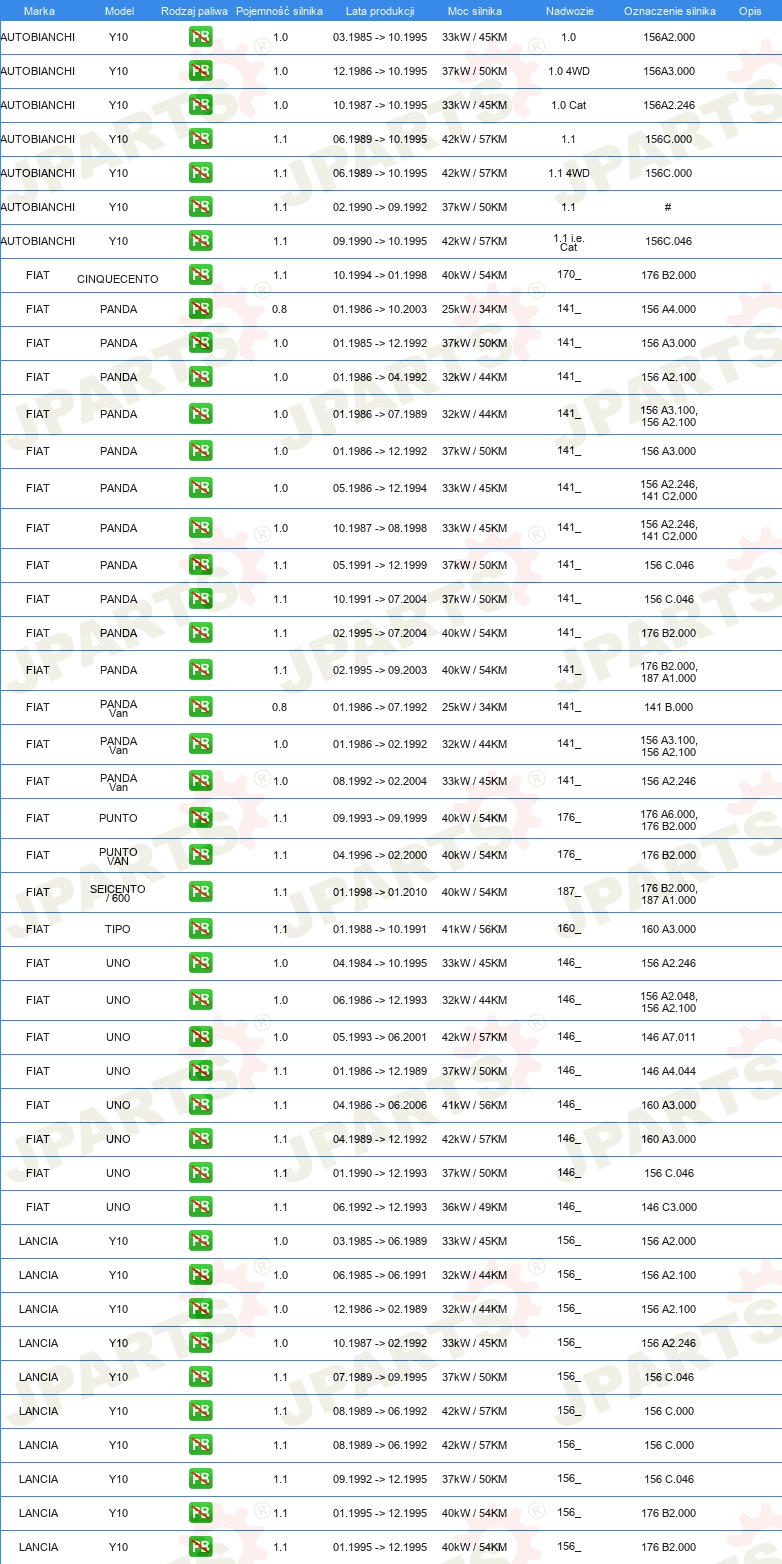This screenshot has height=1564, width=782.
Task: Click engine code 146 A4.044
Action: click(669, 1071)
